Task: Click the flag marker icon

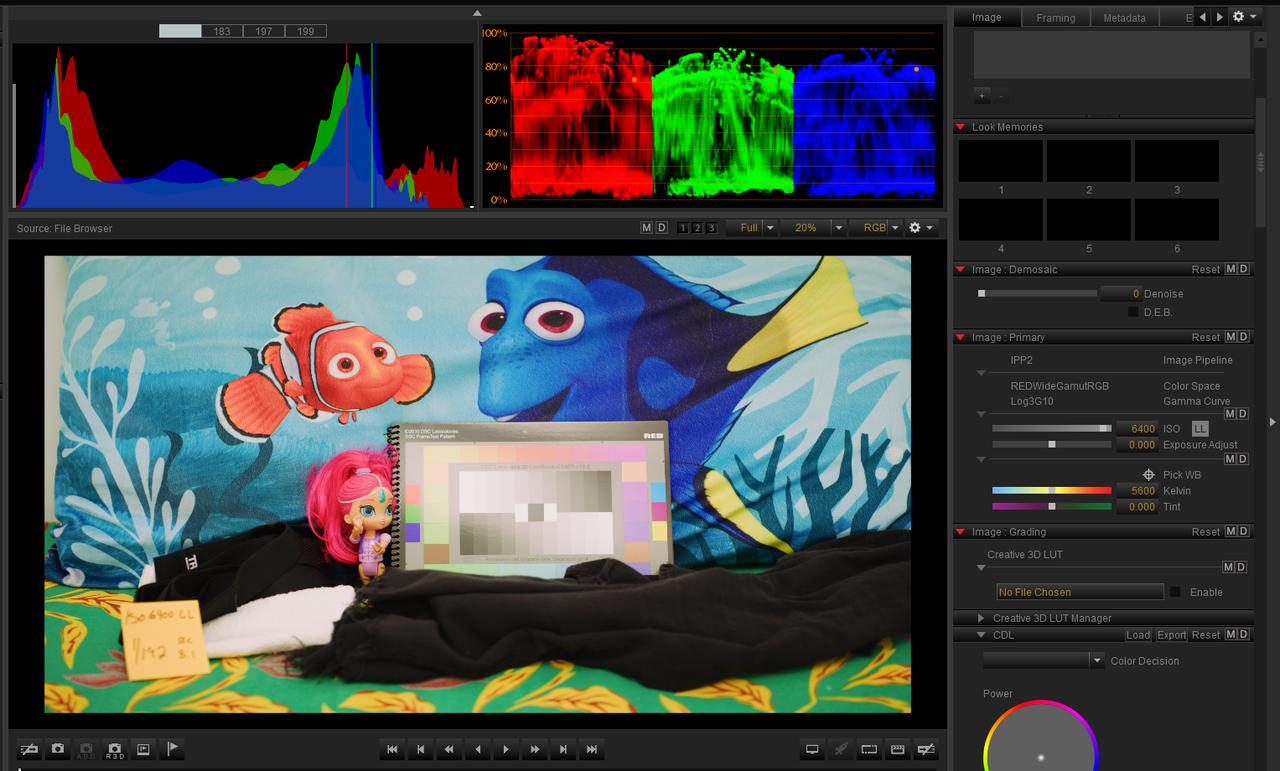Action: click(x=172, y=749)
